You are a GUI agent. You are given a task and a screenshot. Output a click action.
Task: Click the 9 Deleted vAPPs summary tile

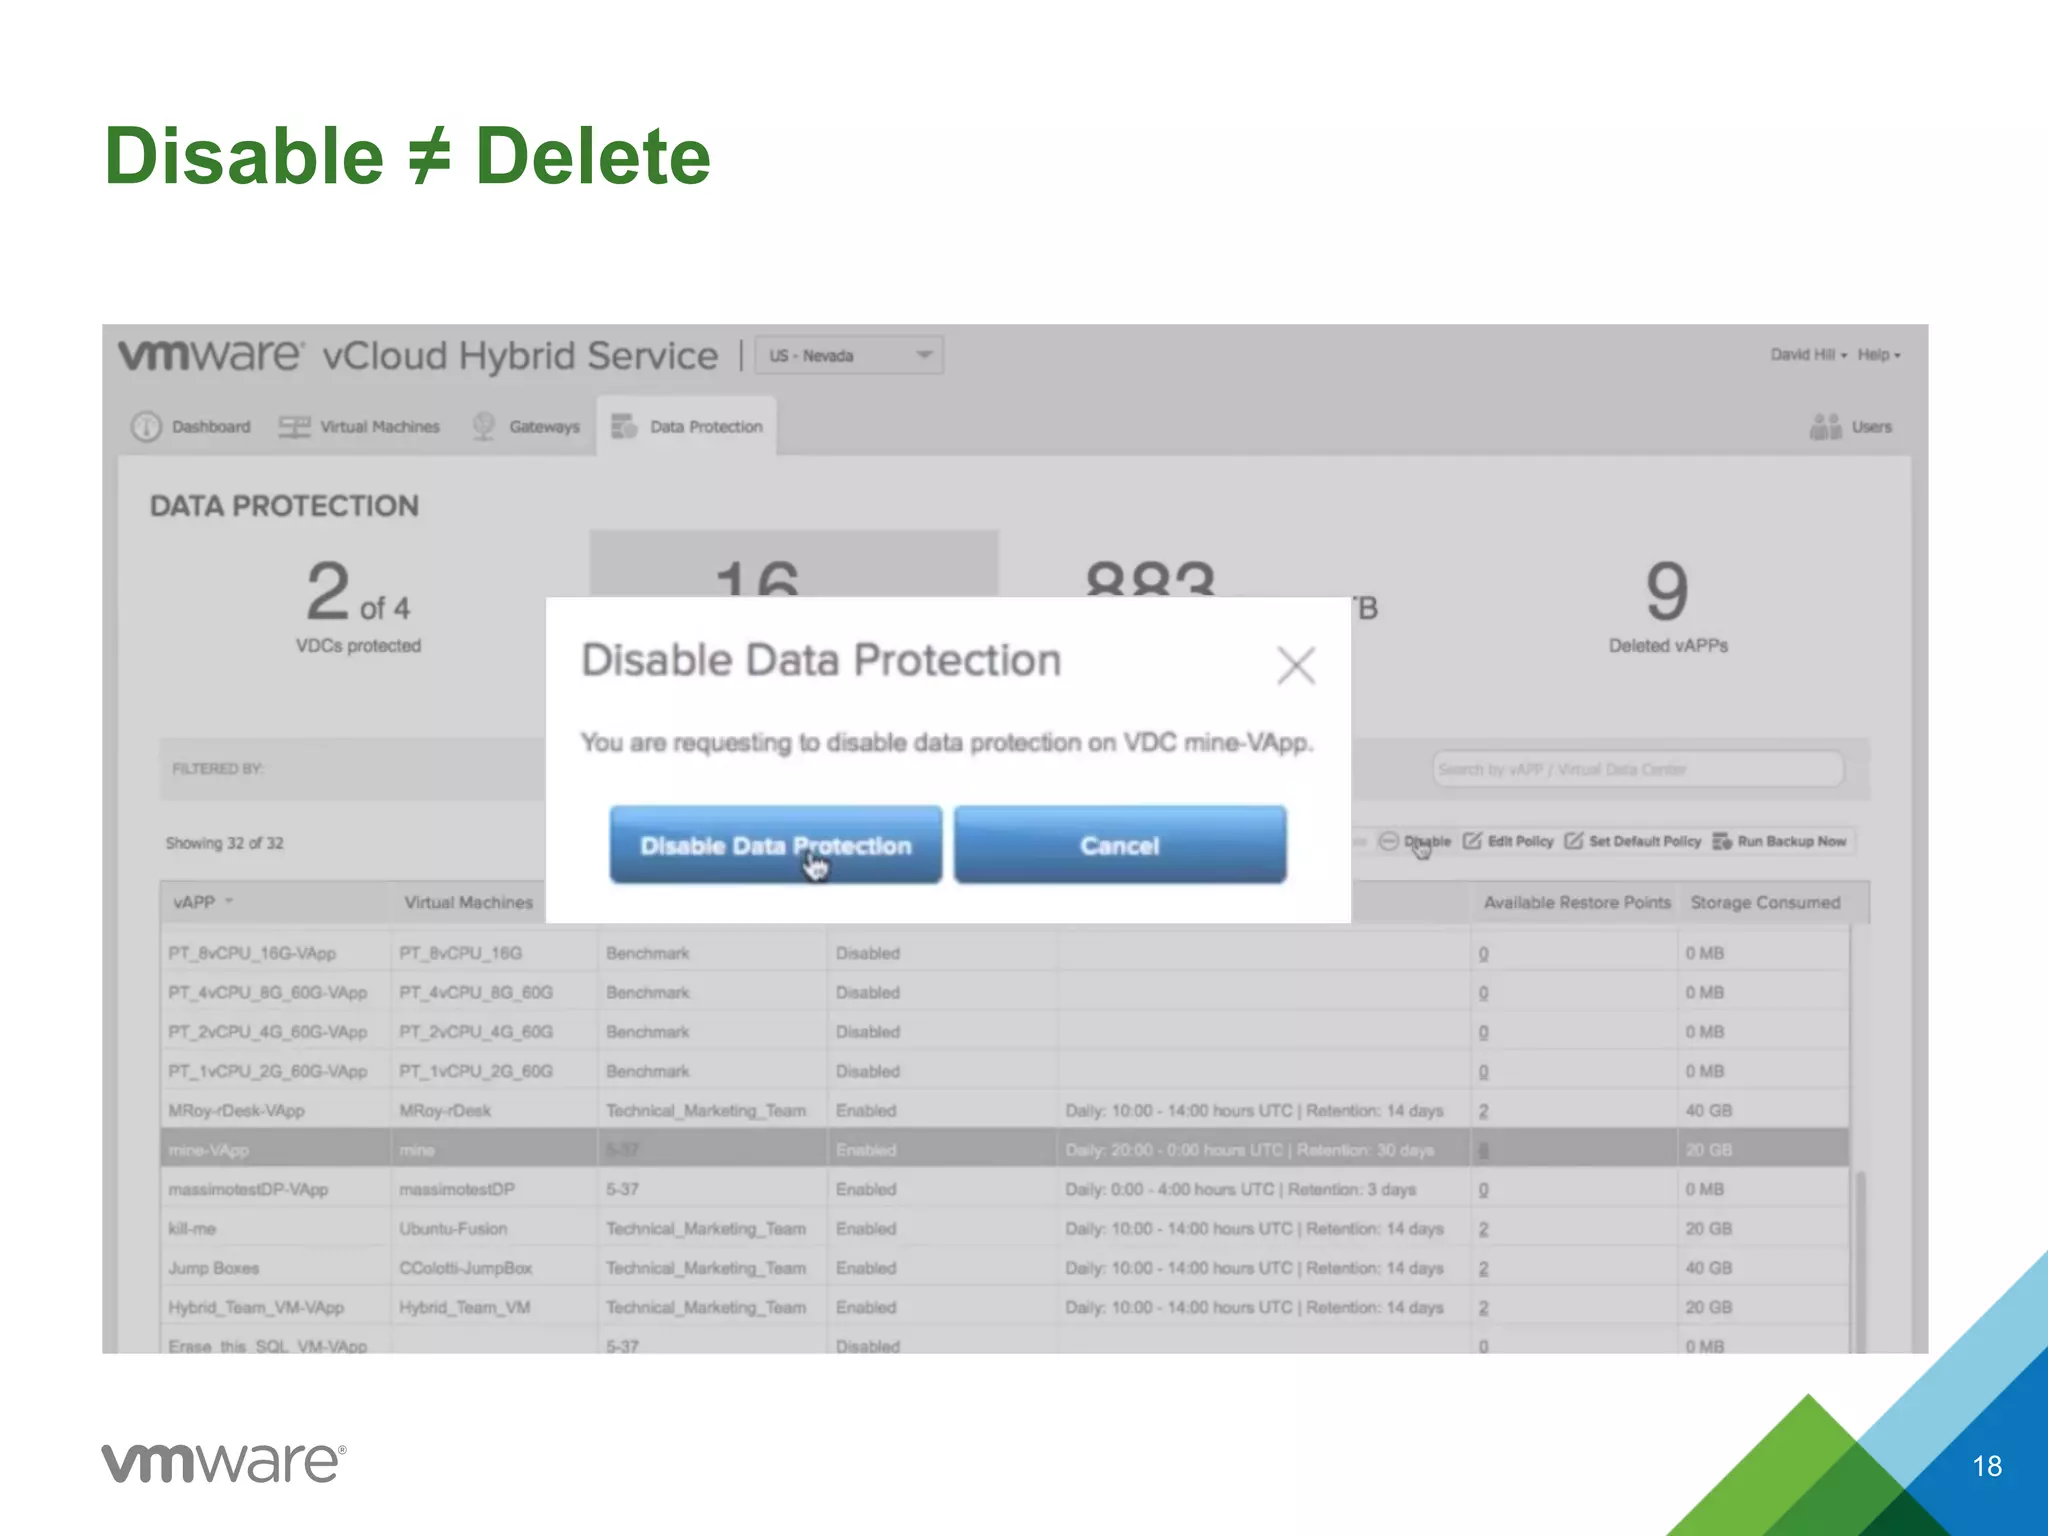click(x=1668, y=606)
